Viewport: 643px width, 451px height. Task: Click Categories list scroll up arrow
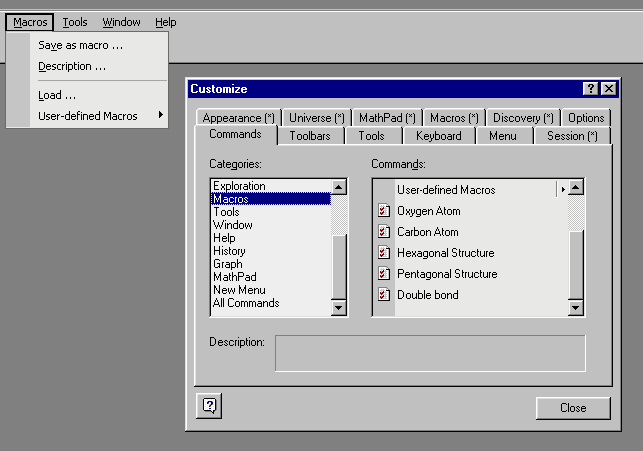point(339,187)
